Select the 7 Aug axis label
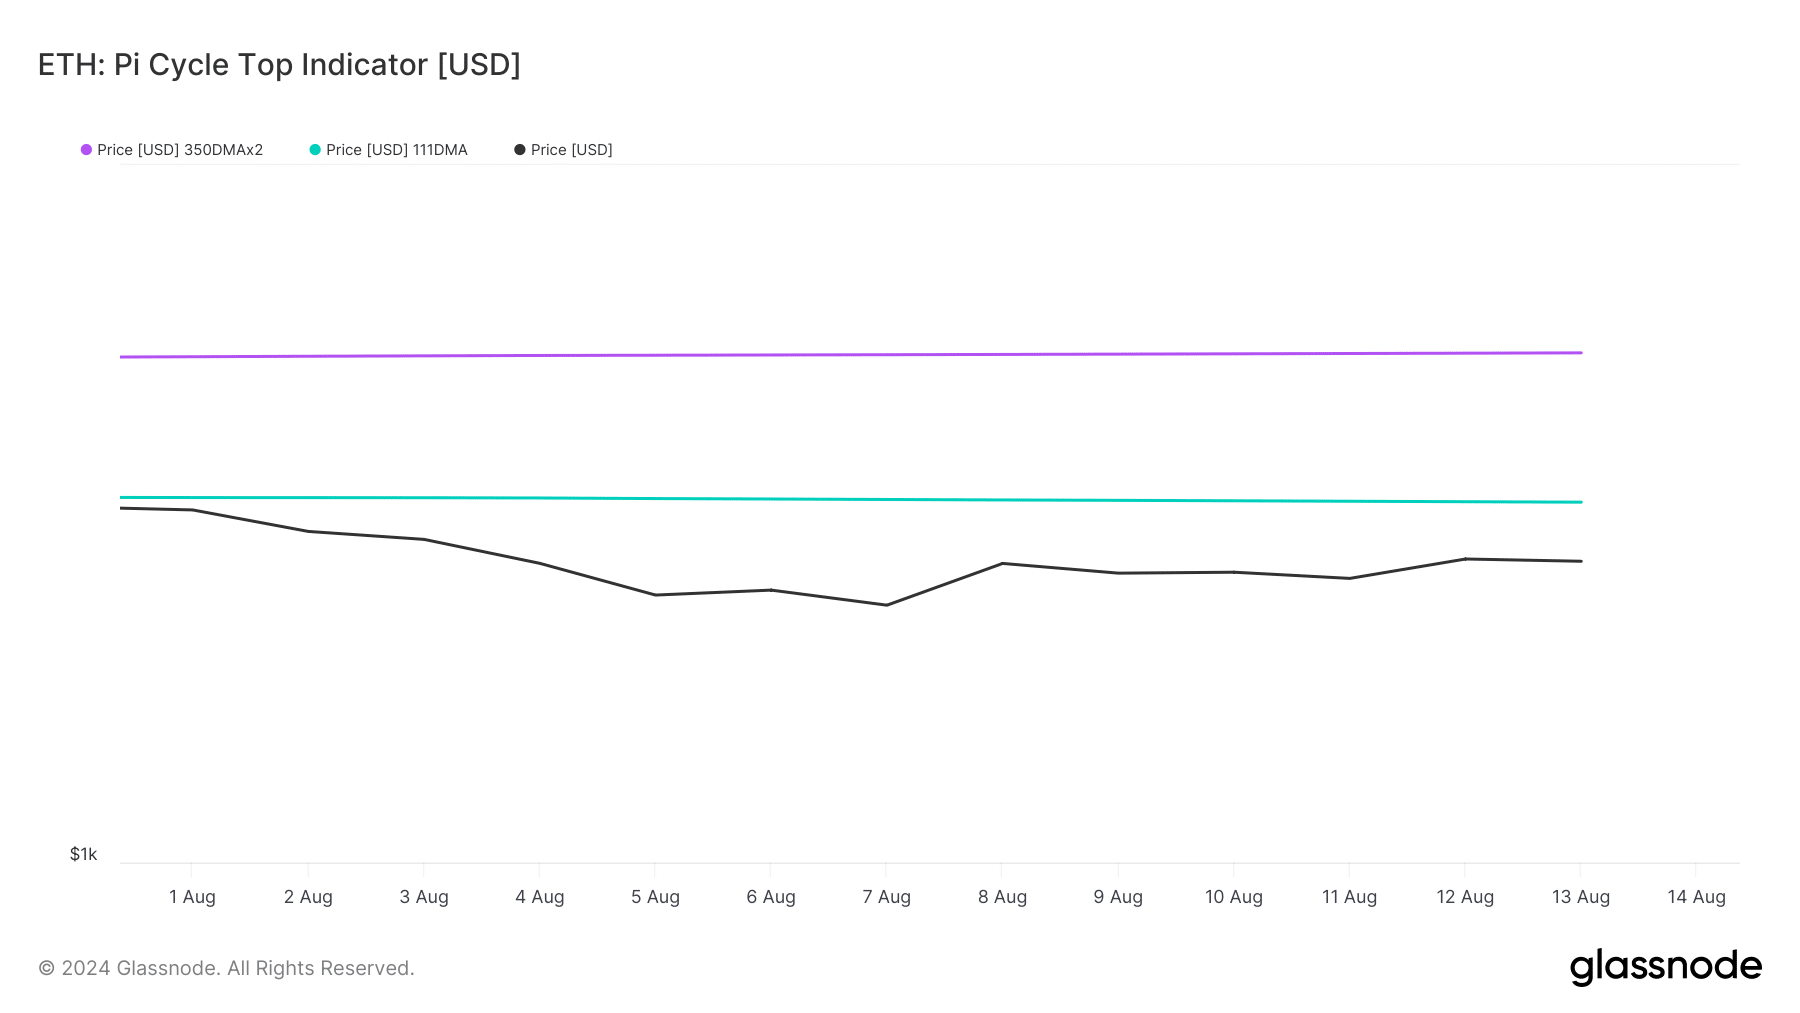Viewport: 1800px width, 1013px height. coord(887,897)
